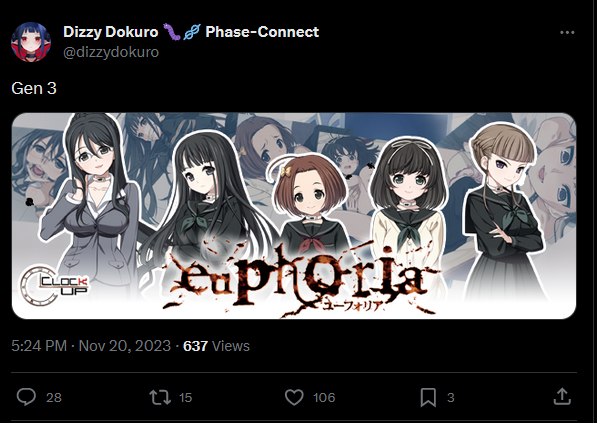Click the Gen 3 tweet text
597x423 pixels.
tap(34, 88)
